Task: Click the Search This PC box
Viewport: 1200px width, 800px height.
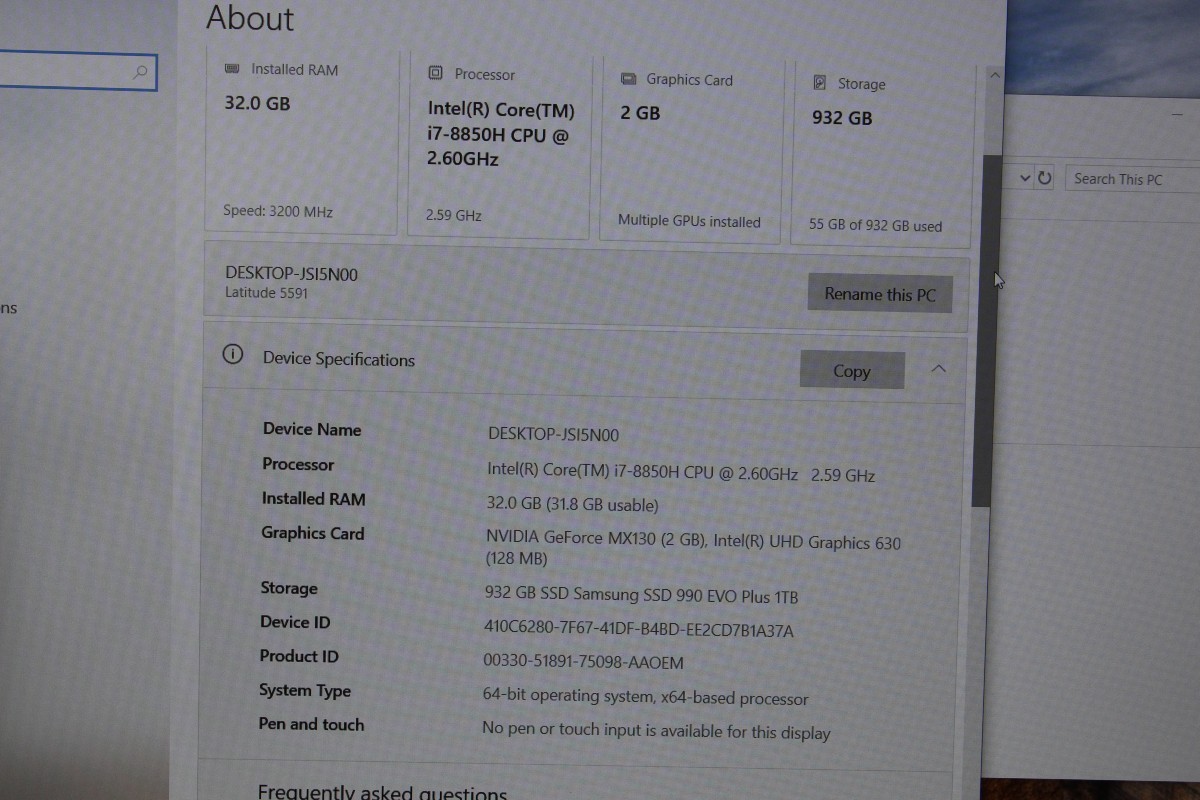Action: pyautogui.click(x=1132, y=179)
